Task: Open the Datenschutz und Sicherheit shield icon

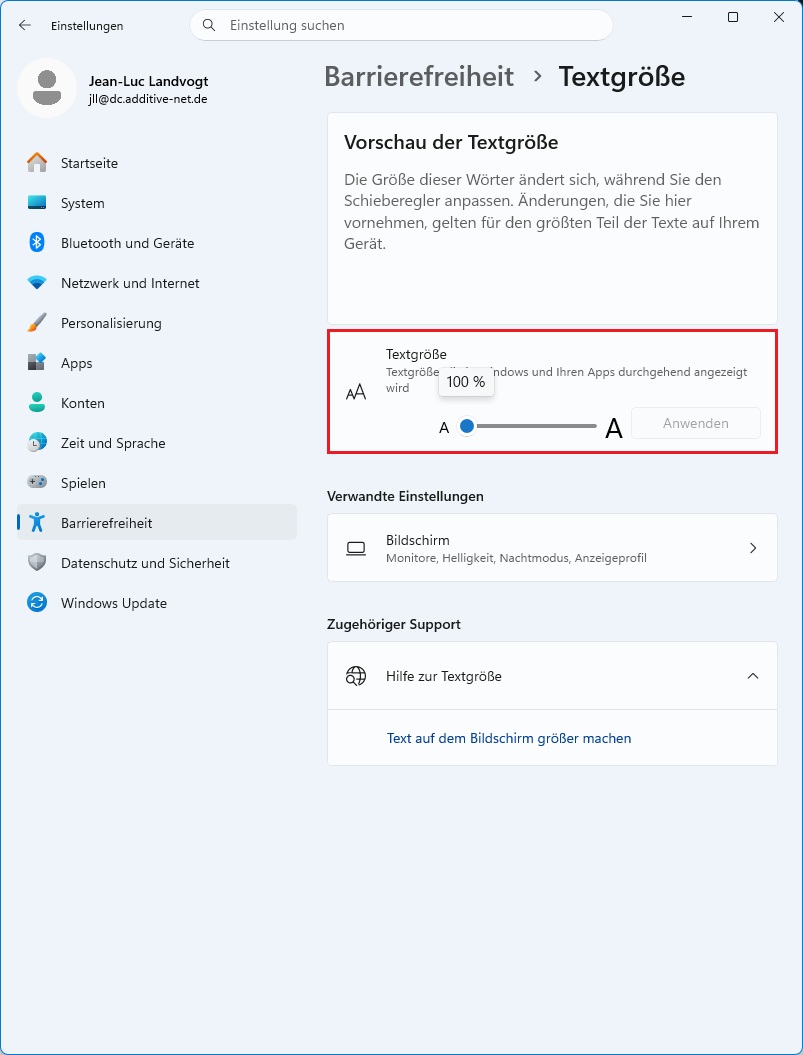Action: [x=36, y=562]
